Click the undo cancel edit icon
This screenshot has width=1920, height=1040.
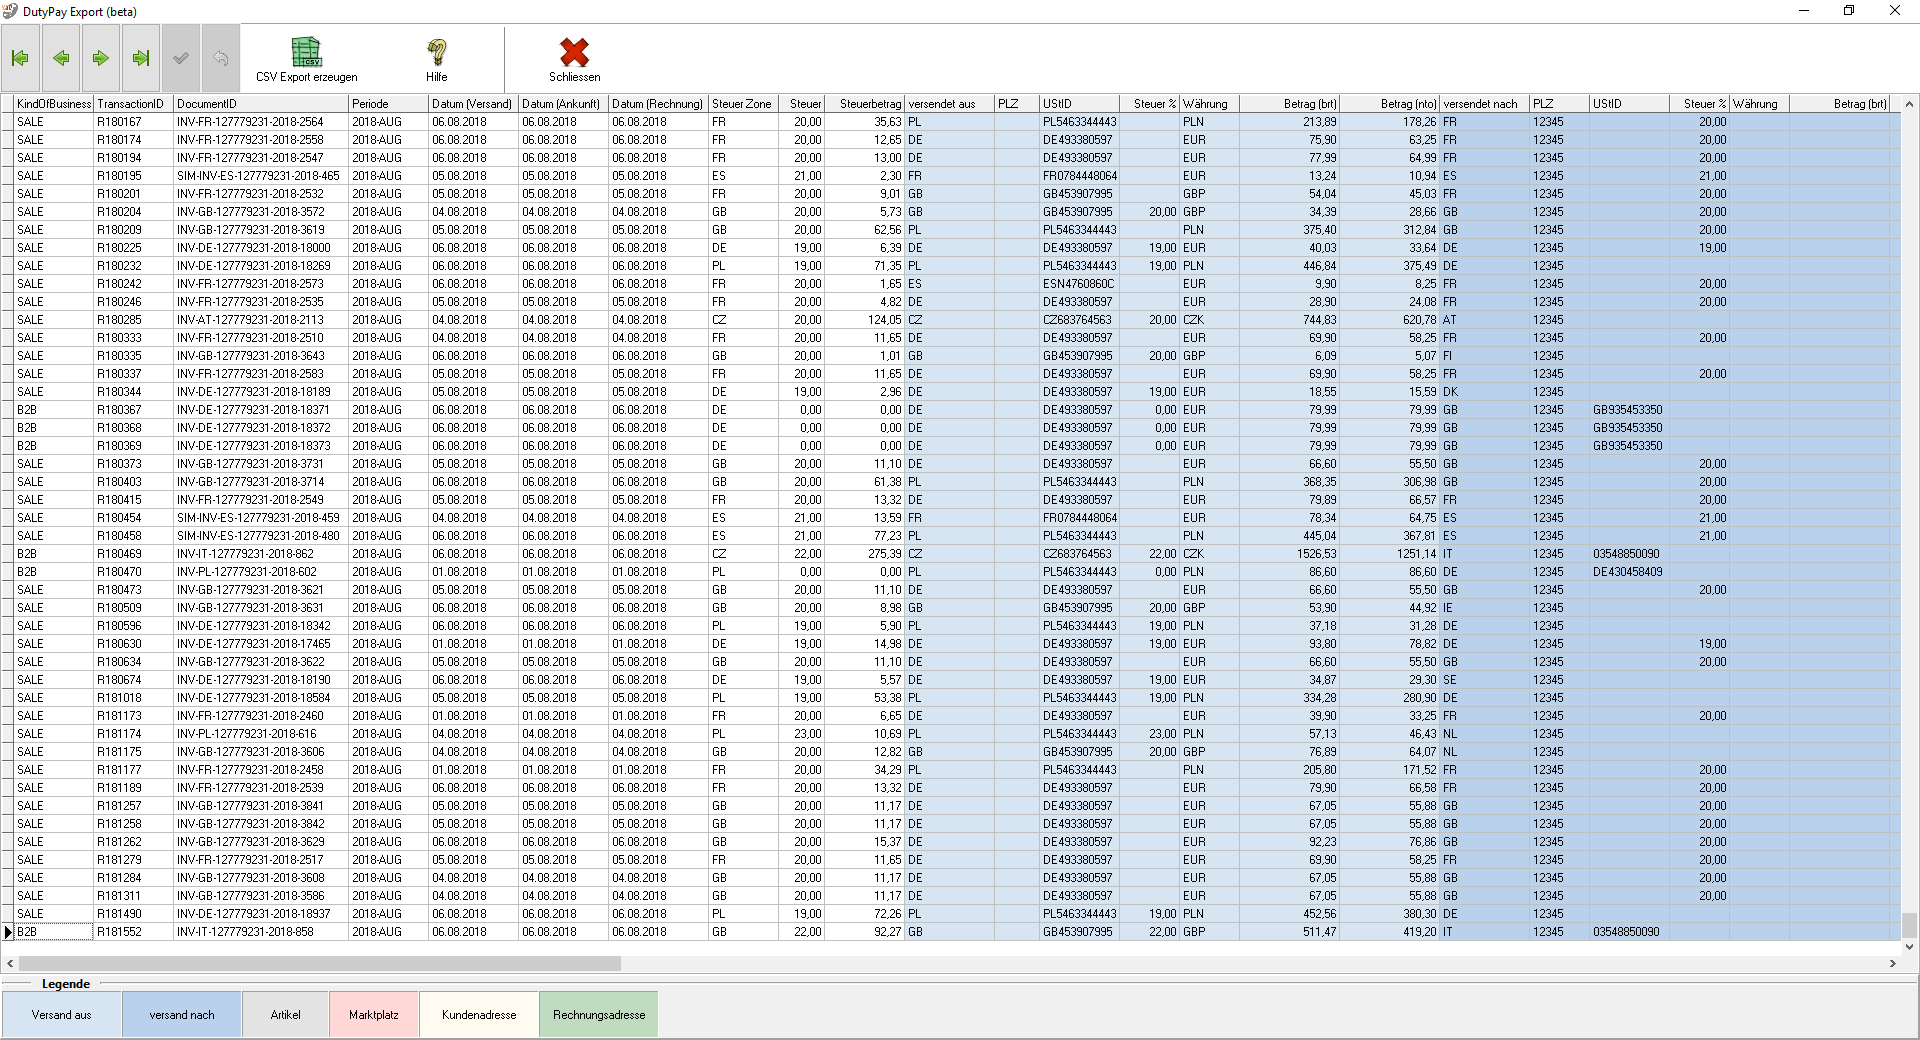point(221,58)
